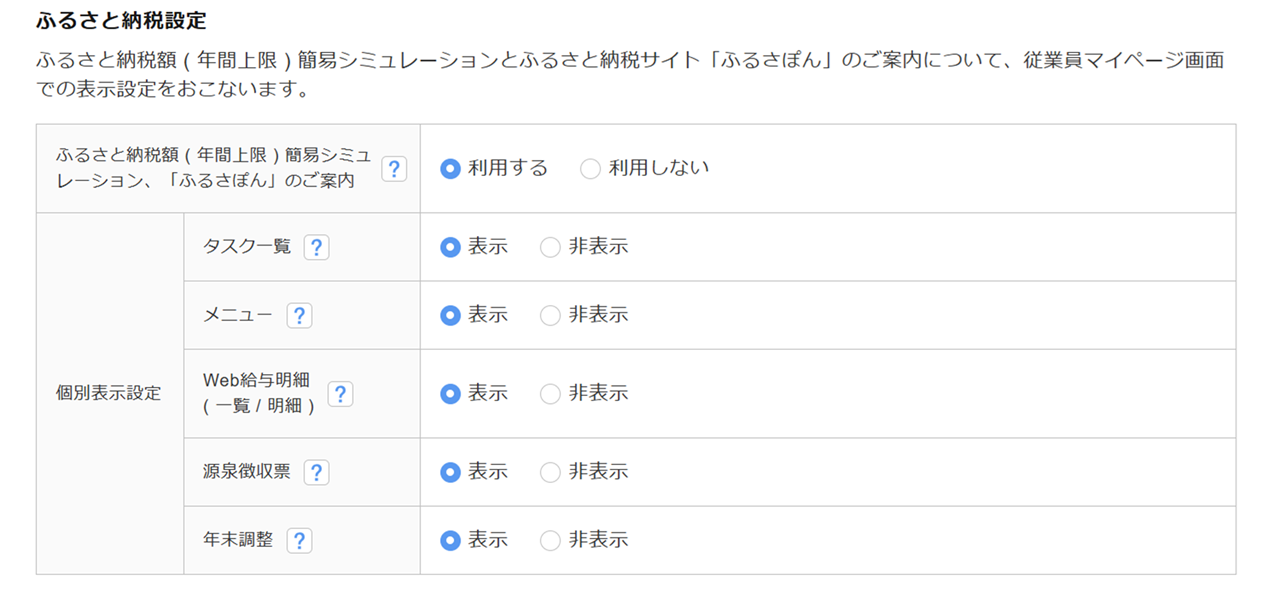The width and height of the screenshot is (1280, 591).
Task: Open the Web給与明細 help icon
Action: (340, 394)
